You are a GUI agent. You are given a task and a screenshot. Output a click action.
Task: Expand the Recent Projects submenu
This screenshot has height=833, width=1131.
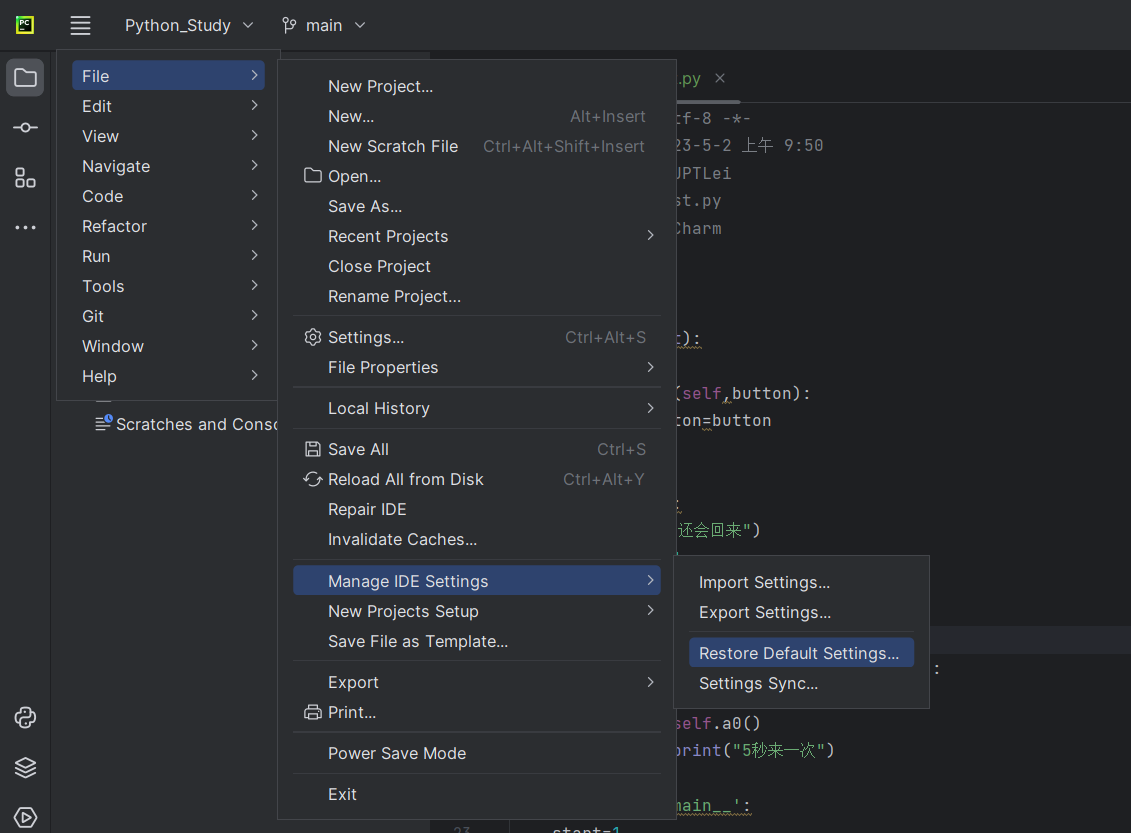(x=651, y=236)
